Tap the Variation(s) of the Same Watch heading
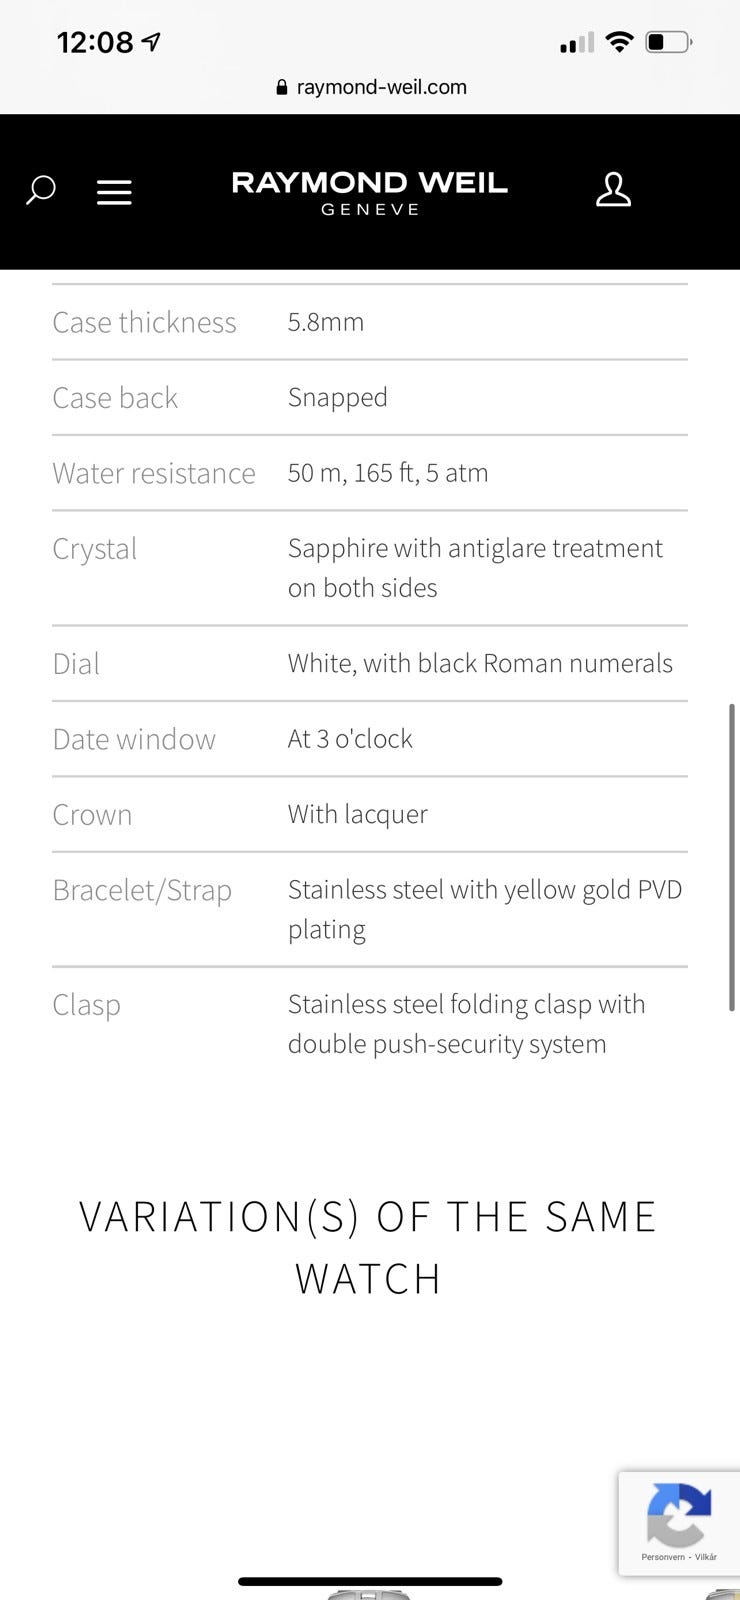Screen dimensions: 740x1600 point(368,1247)
